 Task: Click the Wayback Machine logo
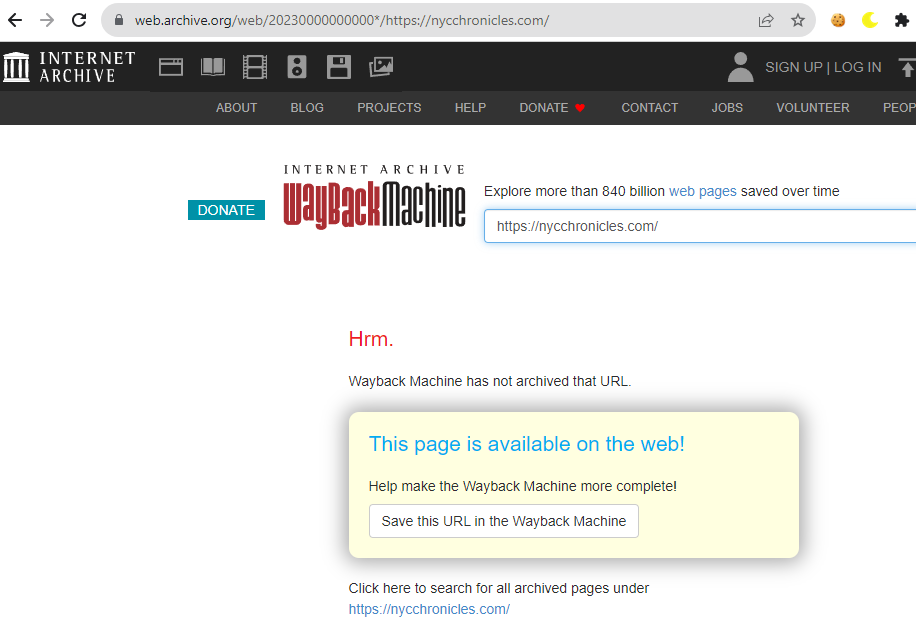coord(374,198)
